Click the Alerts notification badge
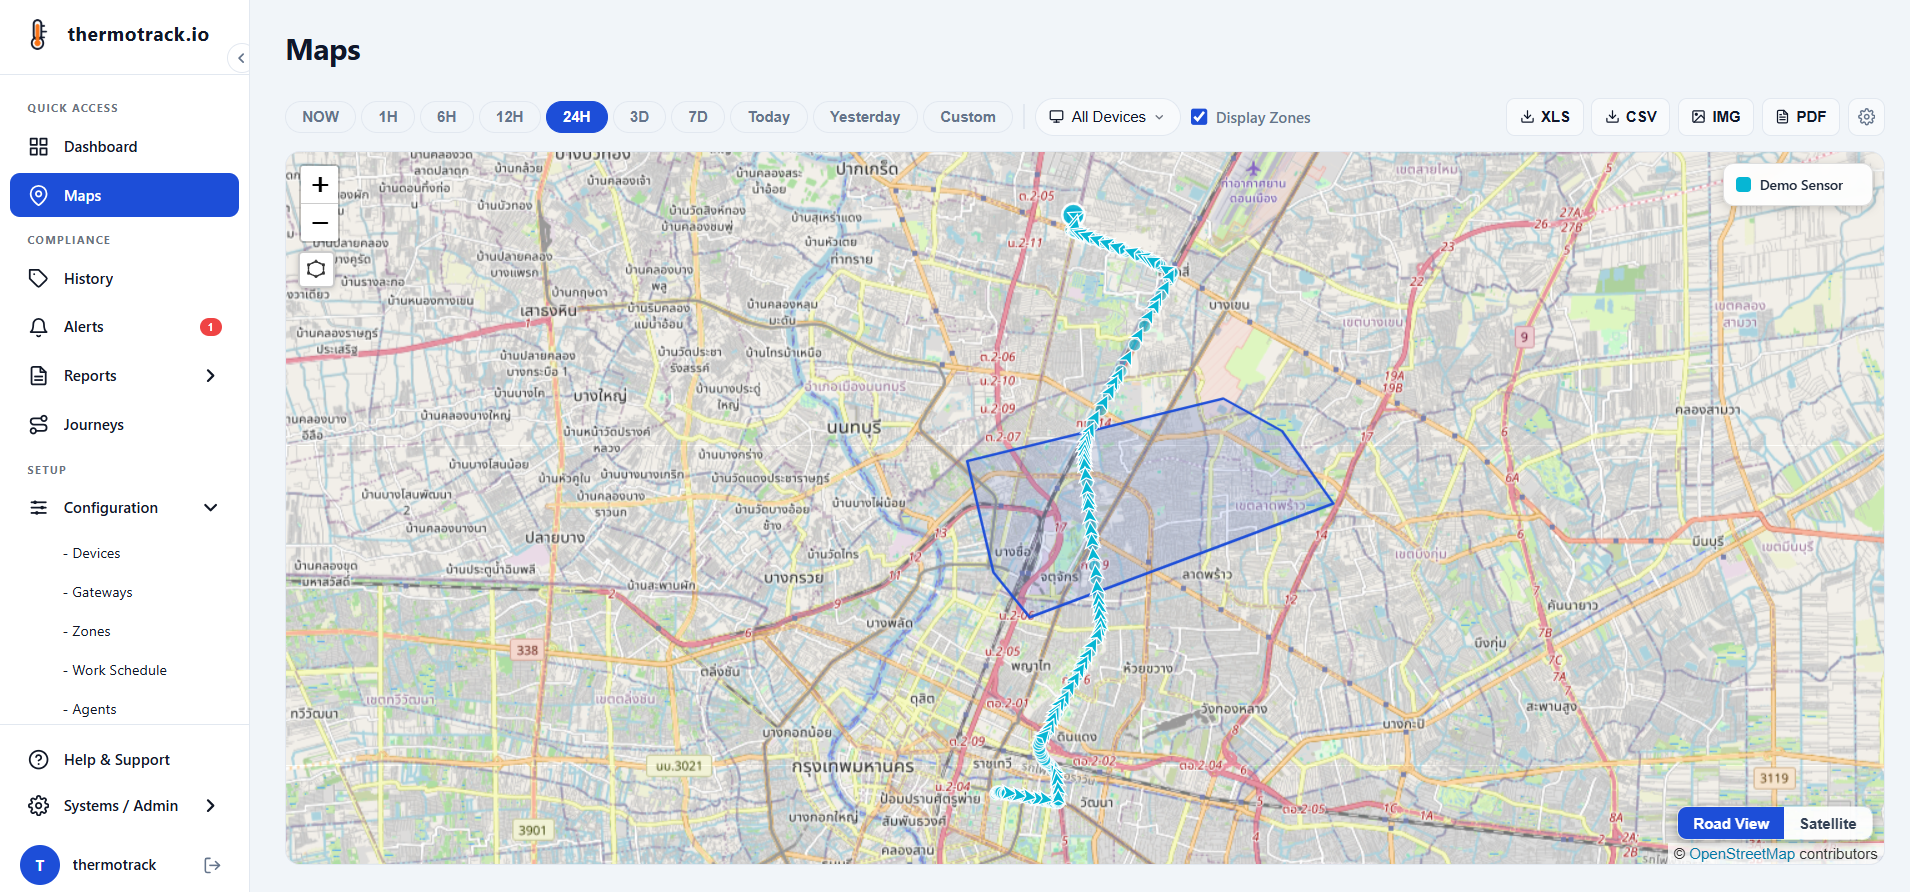 coord(211,327)
